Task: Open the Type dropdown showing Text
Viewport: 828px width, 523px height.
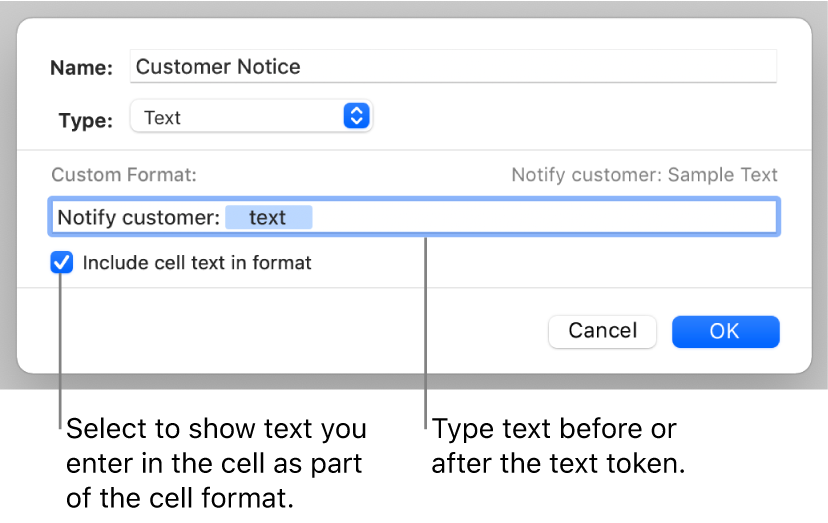Action: pos(251,117)
